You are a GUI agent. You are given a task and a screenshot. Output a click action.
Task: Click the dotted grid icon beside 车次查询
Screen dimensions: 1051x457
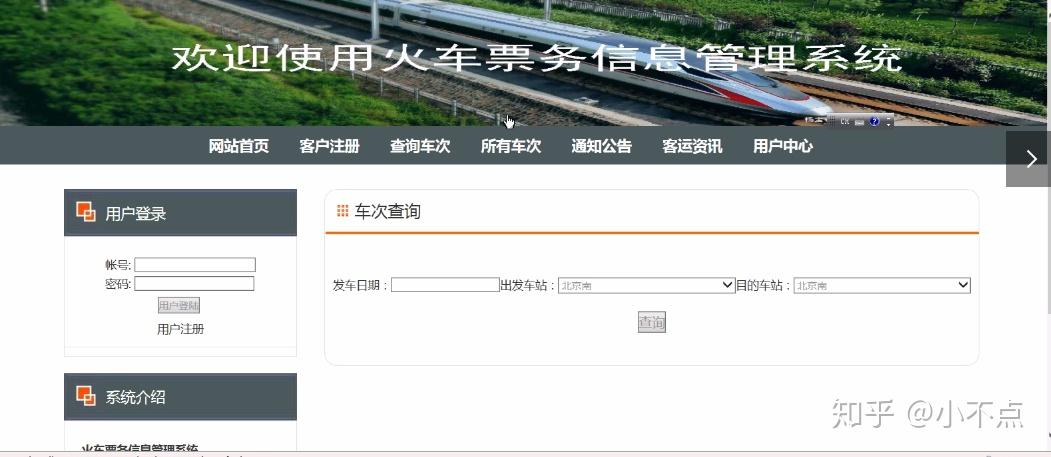(x=343, y=211)
